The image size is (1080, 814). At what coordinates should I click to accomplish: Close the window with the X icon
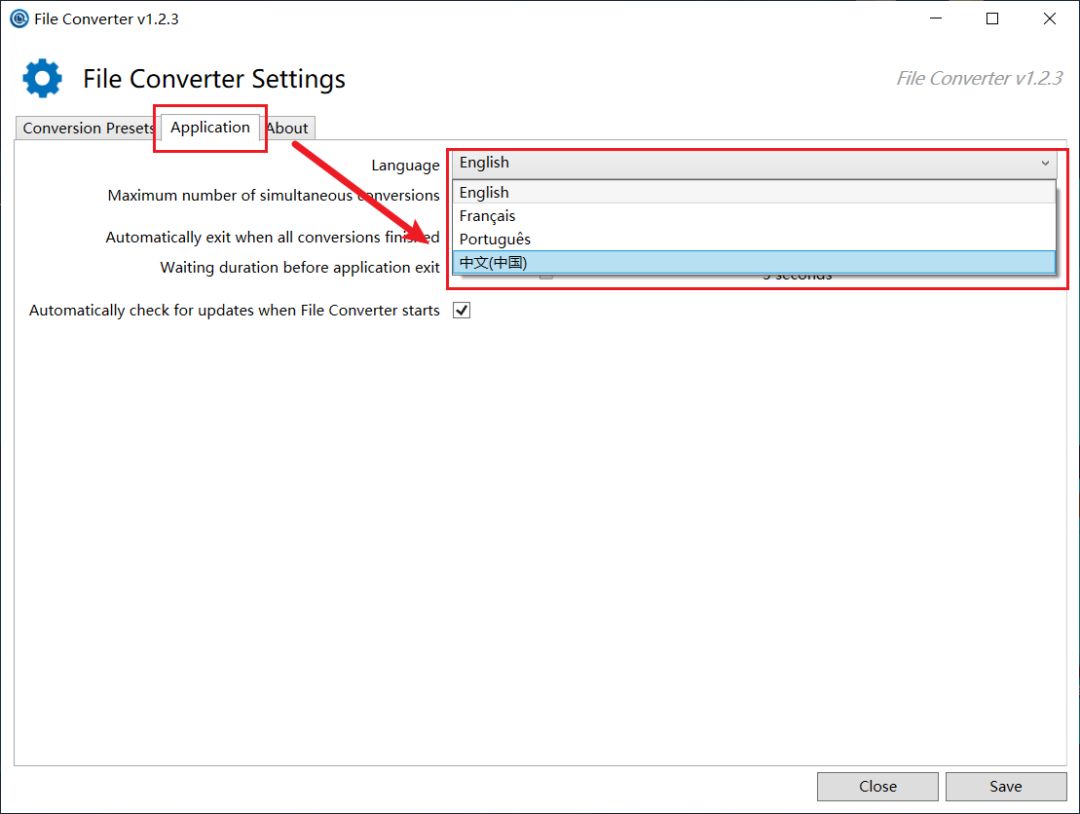(x=1049, y=19)
